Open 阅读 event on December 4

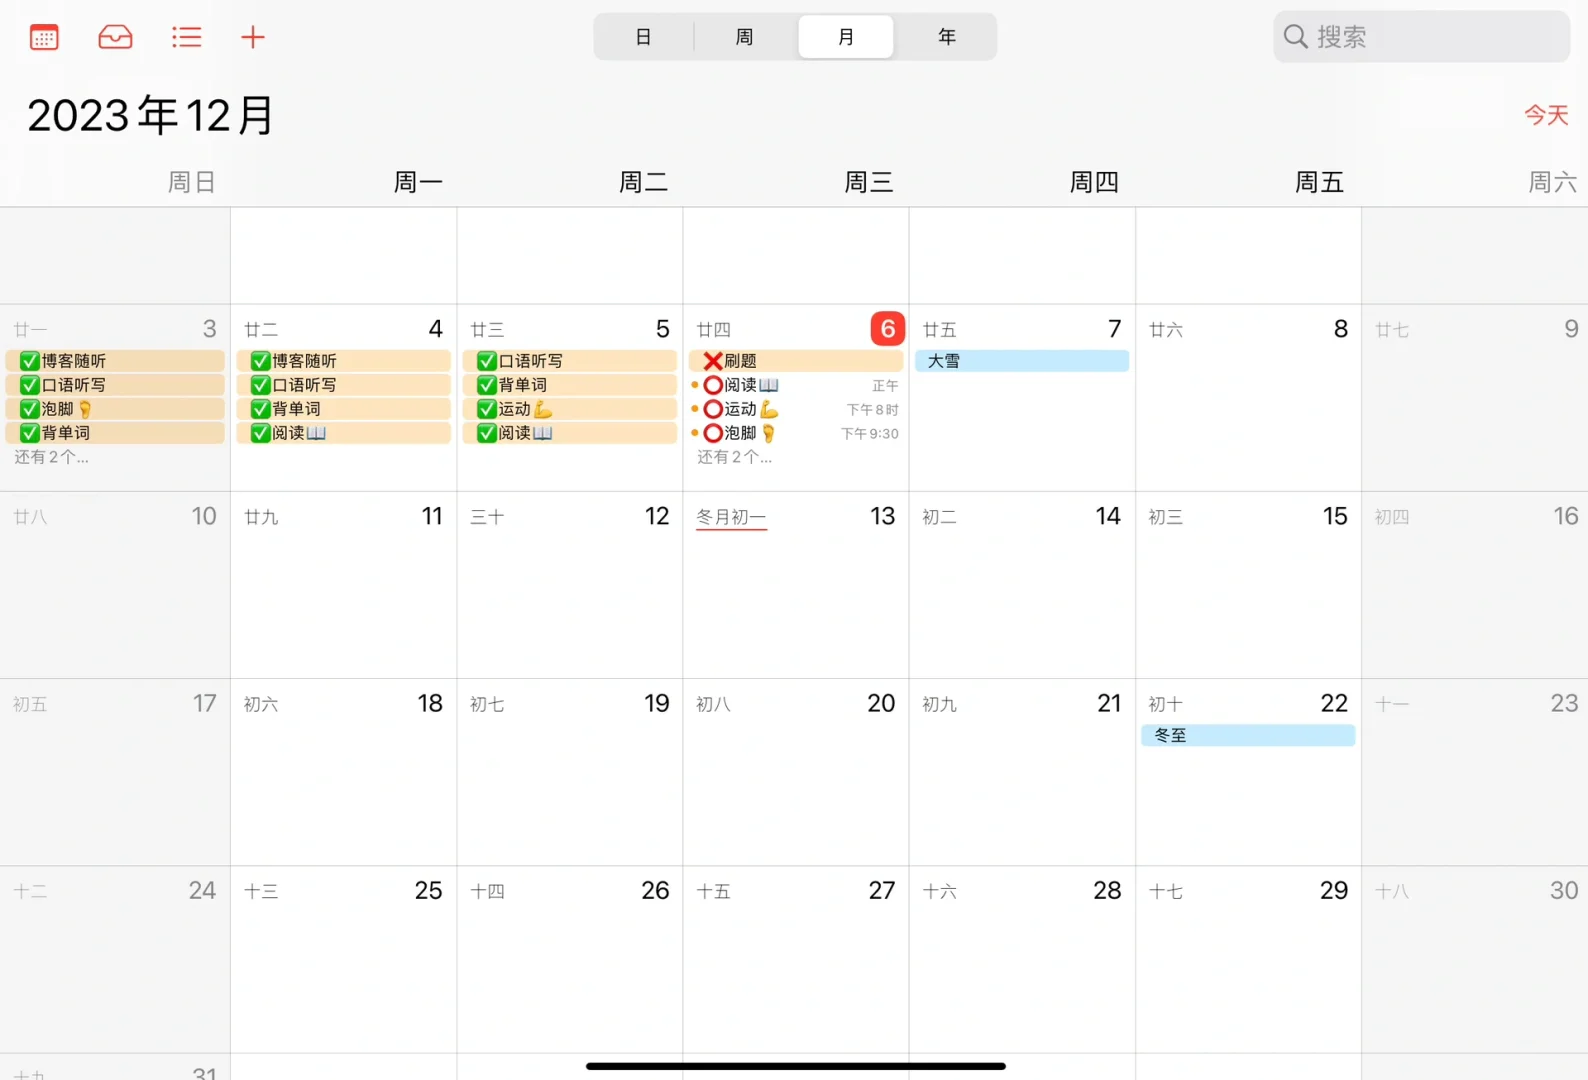pos(344,433)
